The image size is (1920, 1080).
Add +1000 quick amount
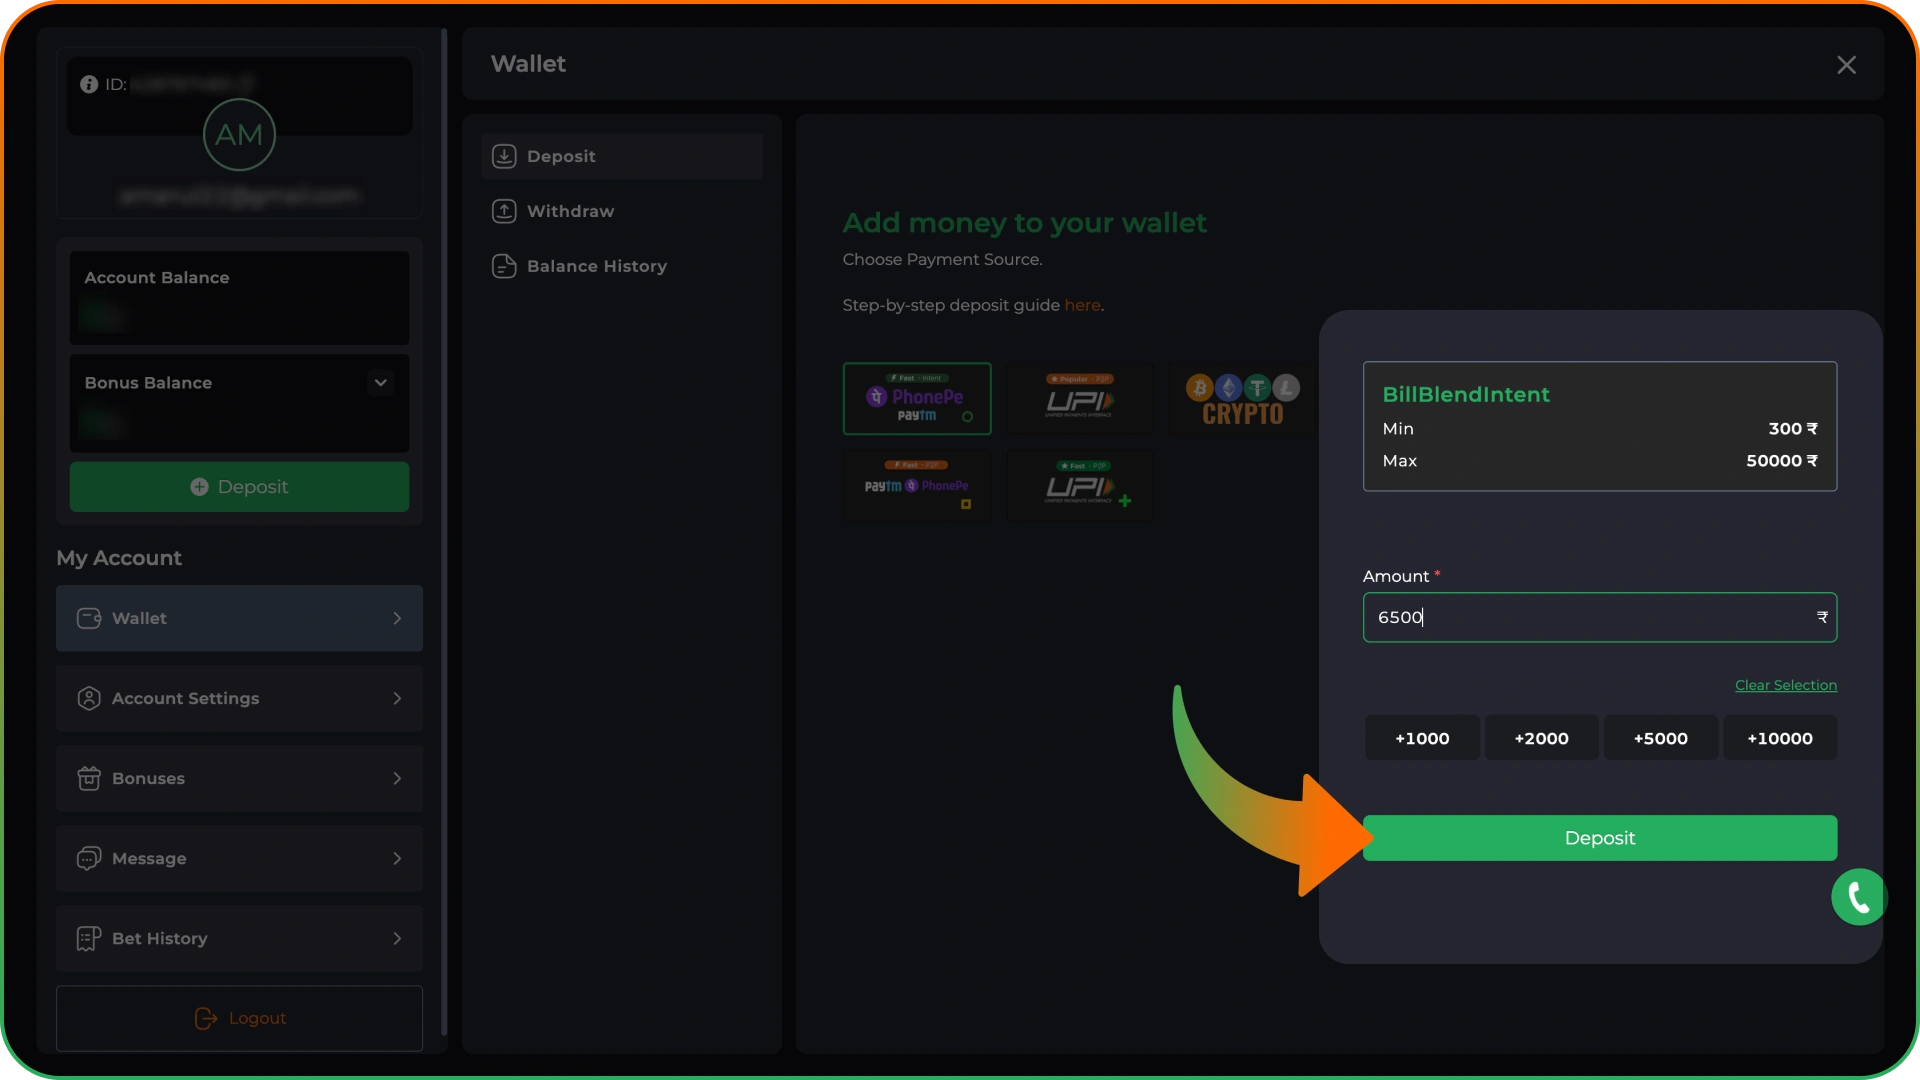tap(1422, 738)
